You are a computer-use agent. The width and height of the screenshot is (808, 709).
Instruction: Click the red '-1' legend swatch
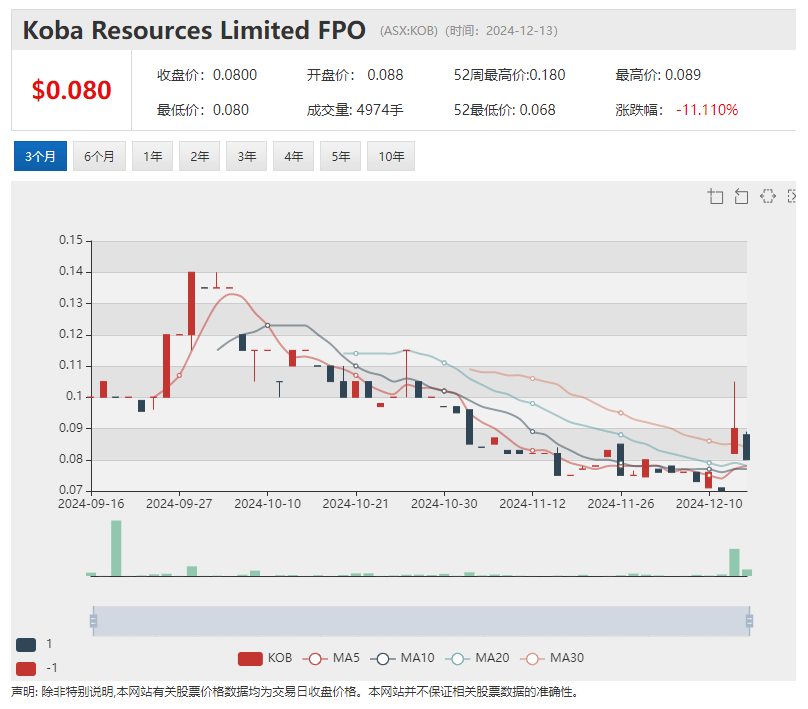(x=26, y=667)
